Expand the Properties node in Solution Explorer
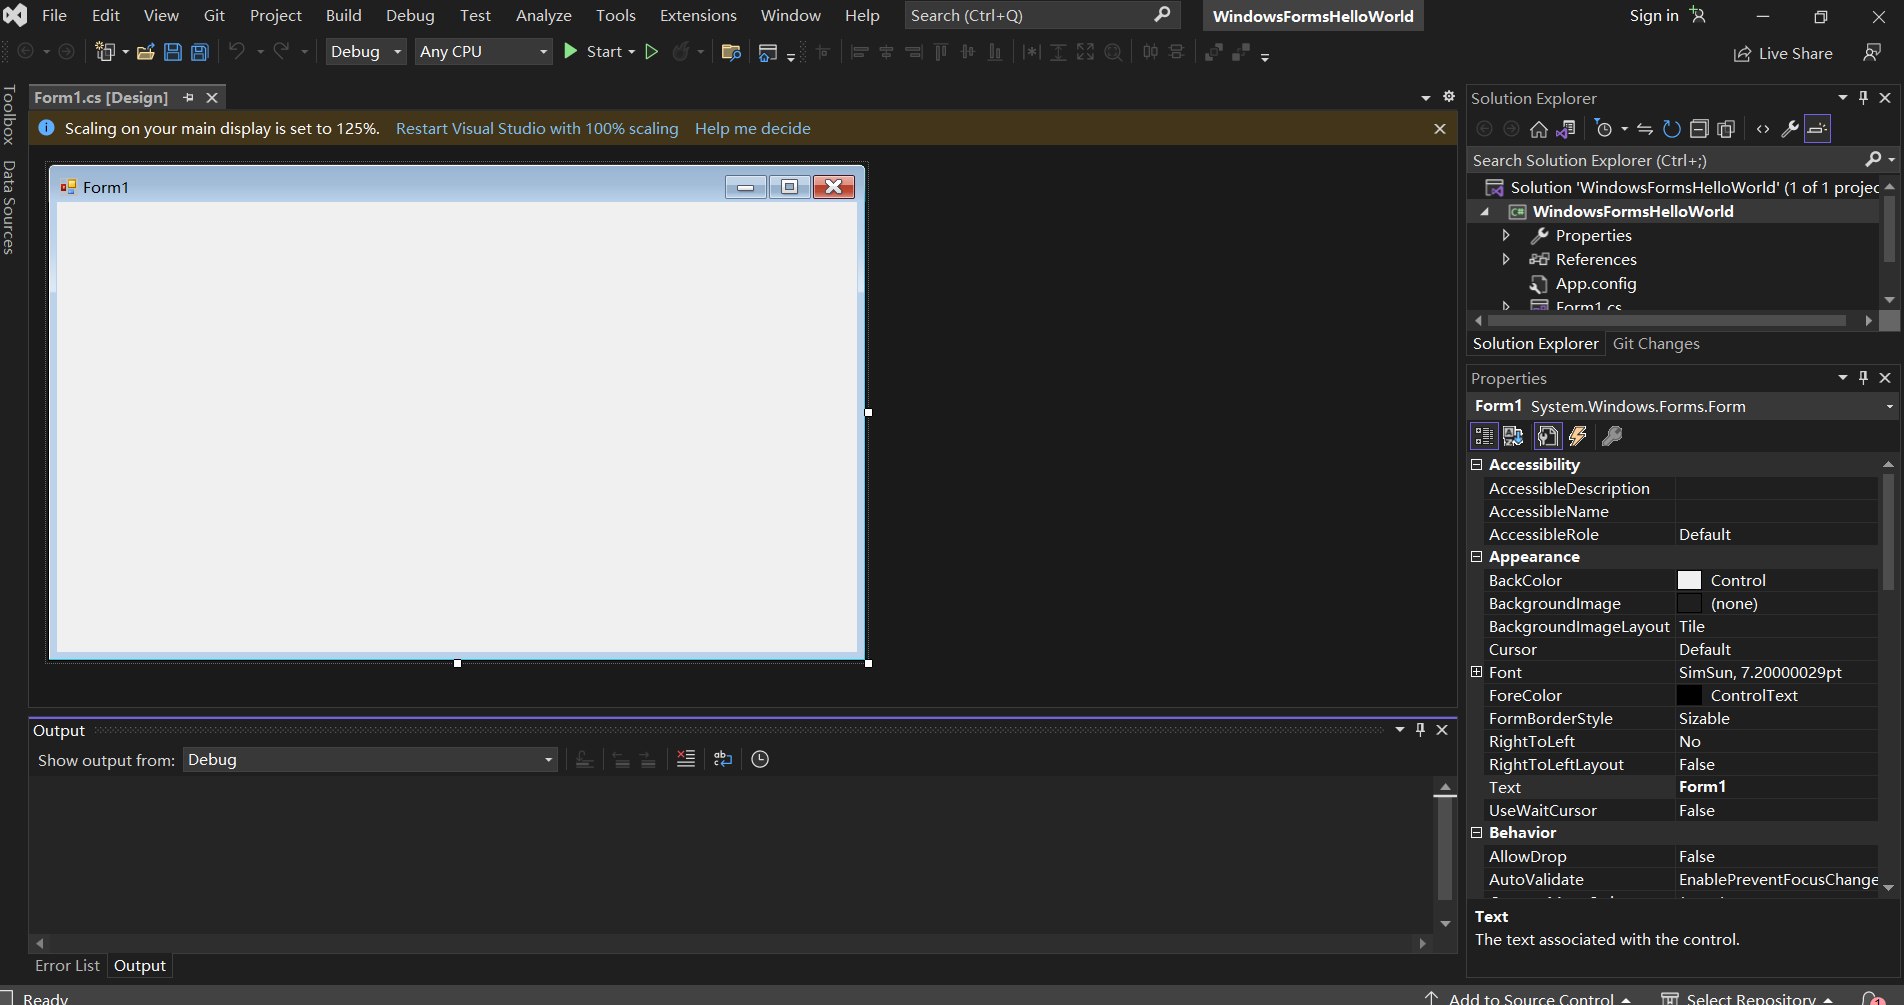Screen dimensions: 1904x1005 1506,235
